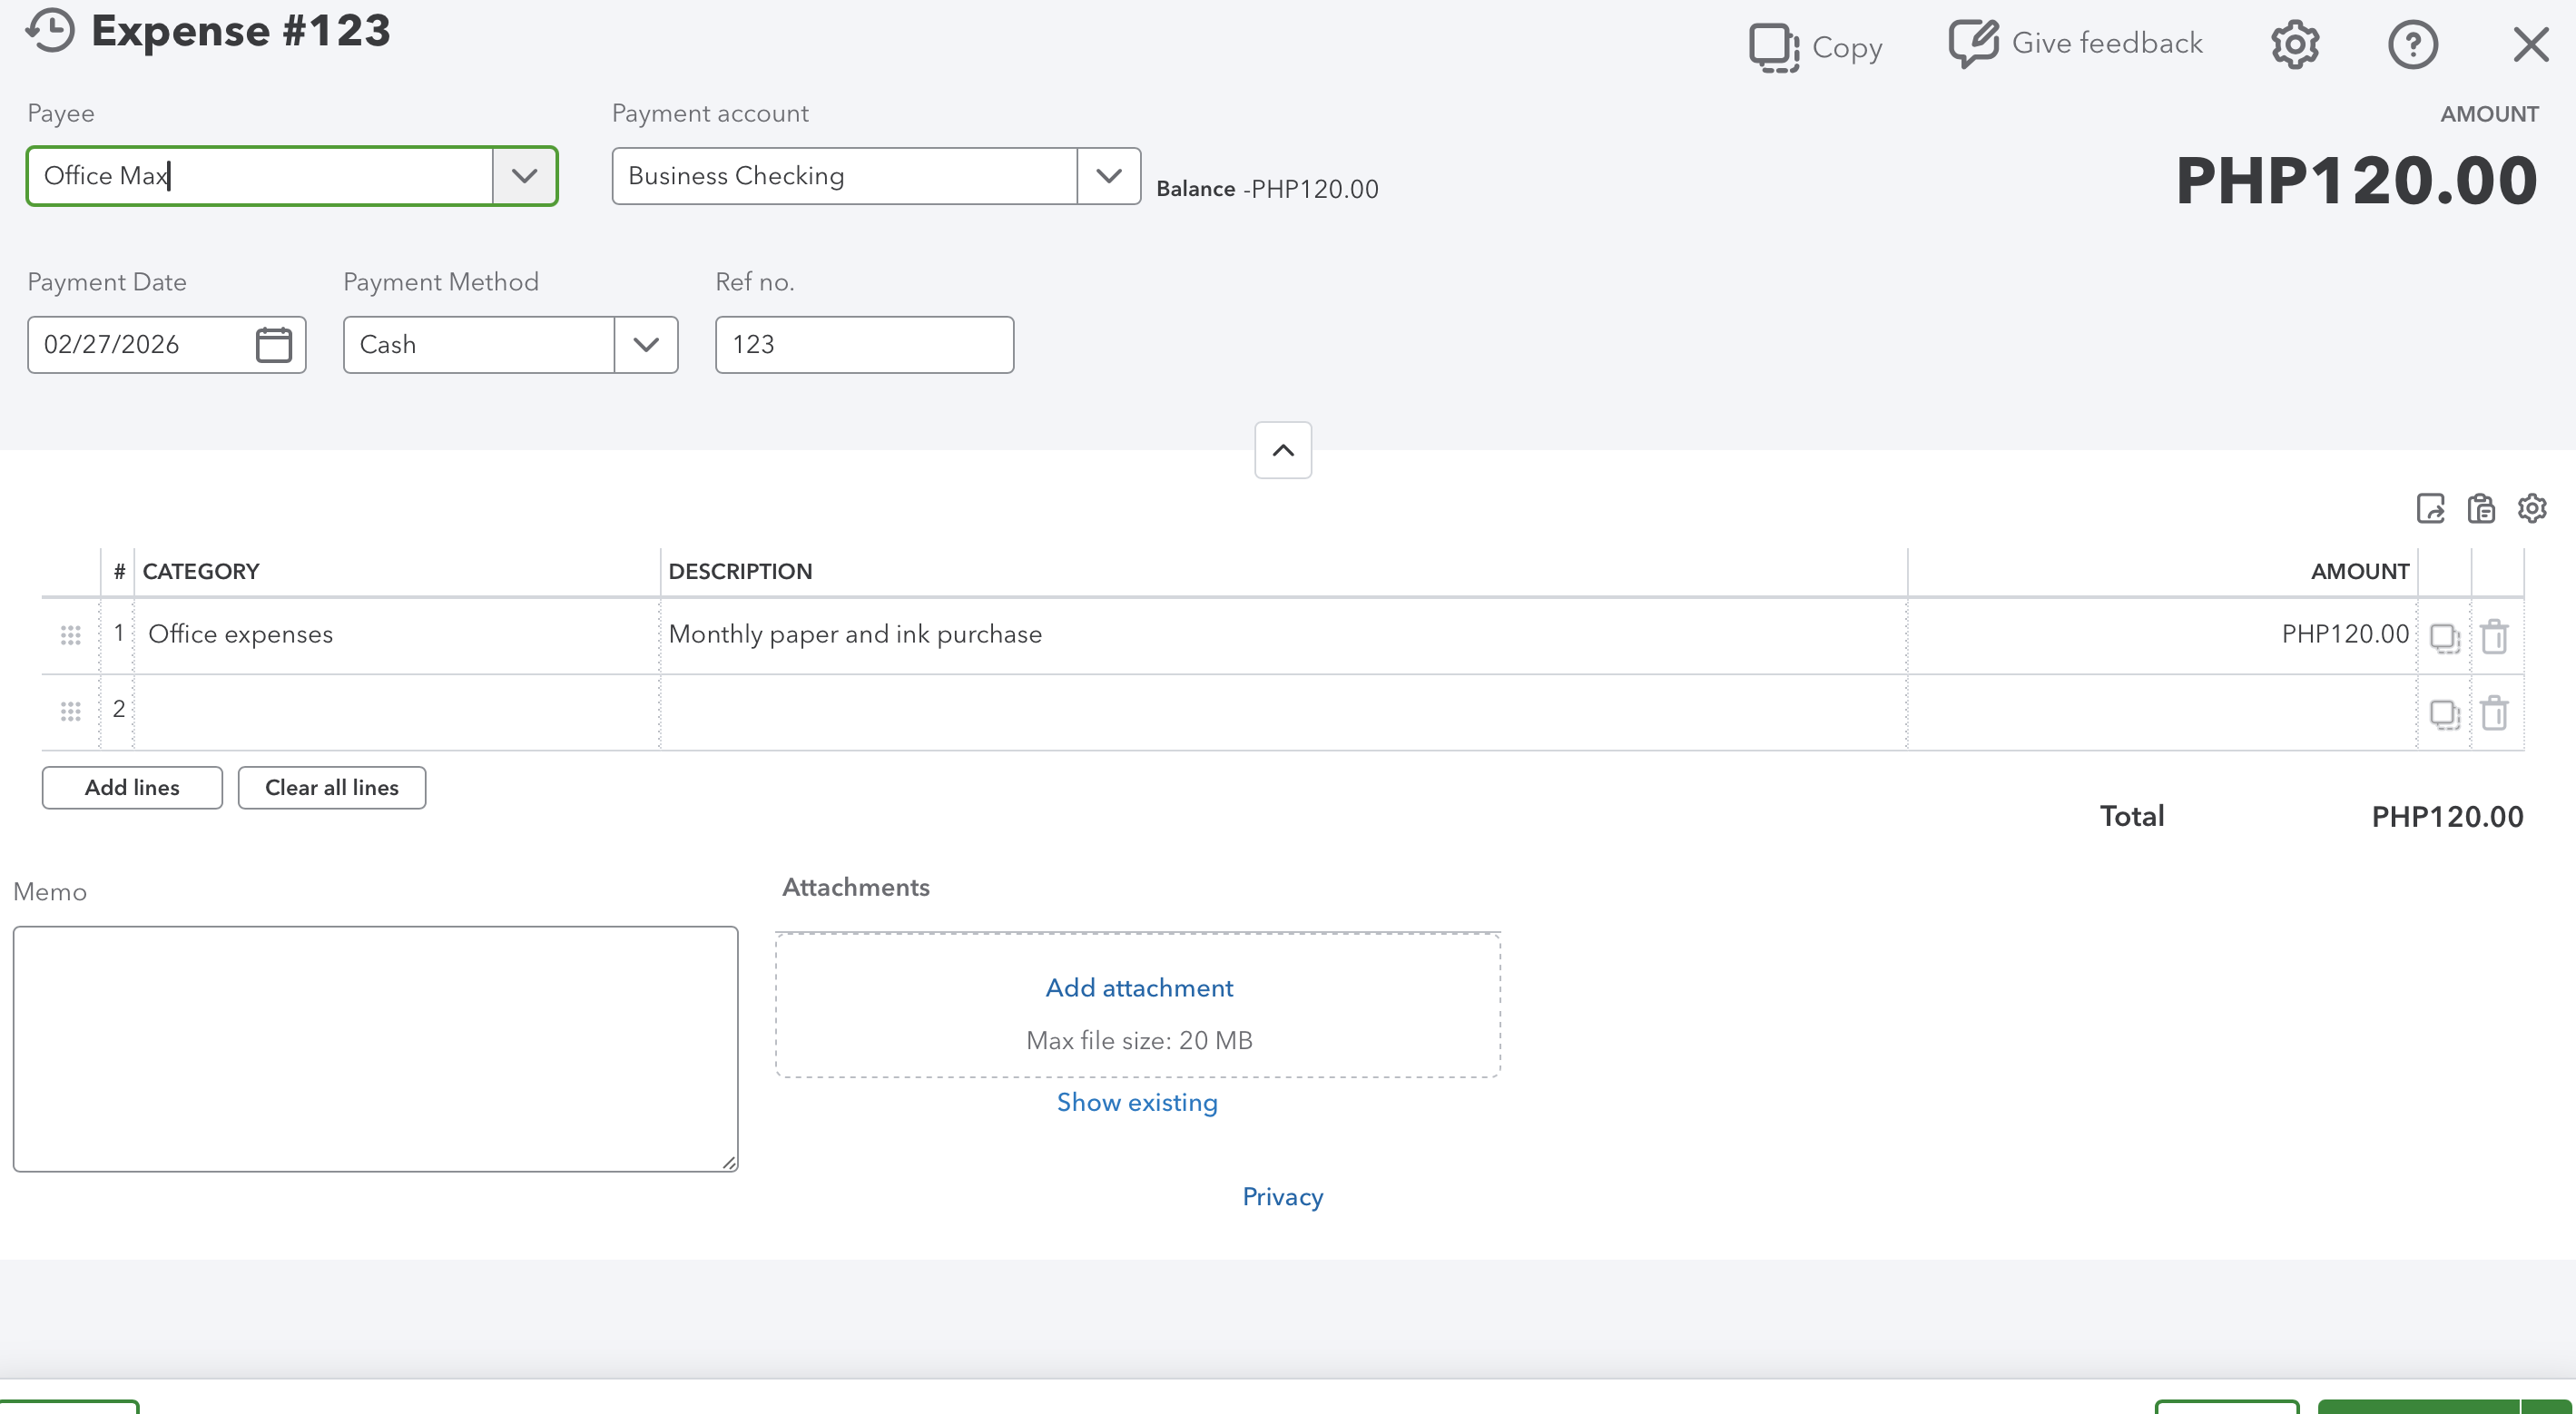
Task: Click the Add attachment link
Action: click(1138, 988)
